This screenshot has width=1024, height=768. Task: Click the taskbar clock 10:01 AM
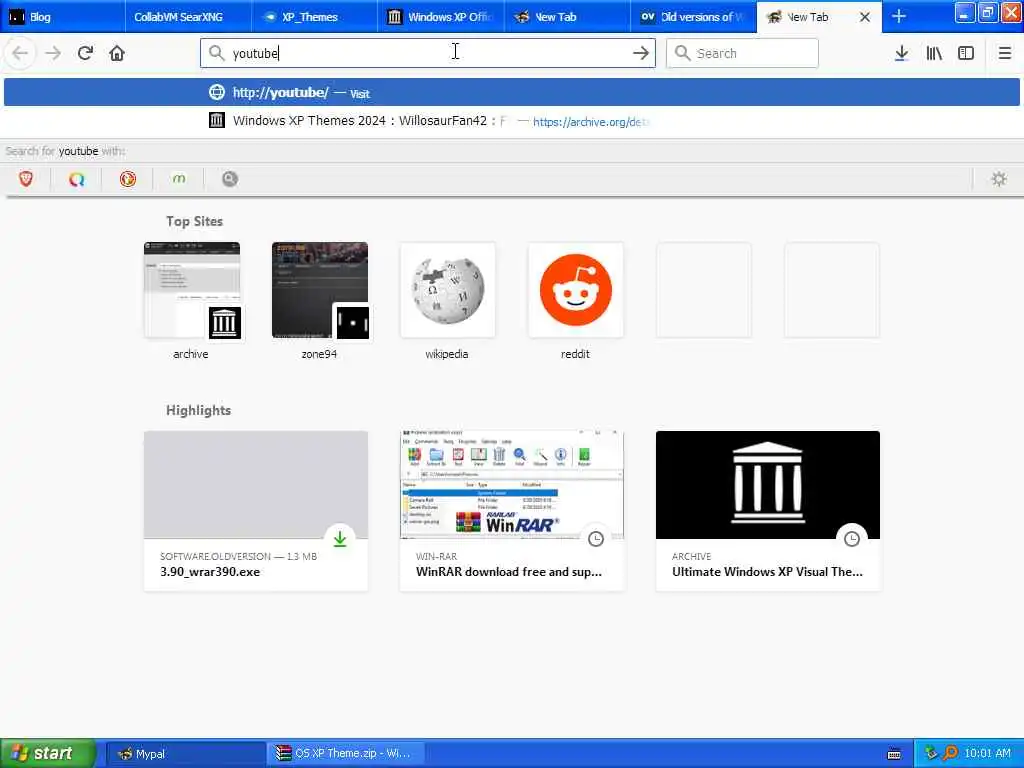point(987,754)
